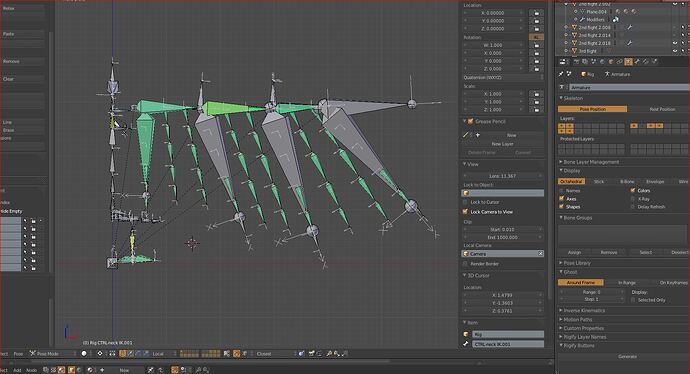Open the Render properties tab icon

click(x=576, y=62)
